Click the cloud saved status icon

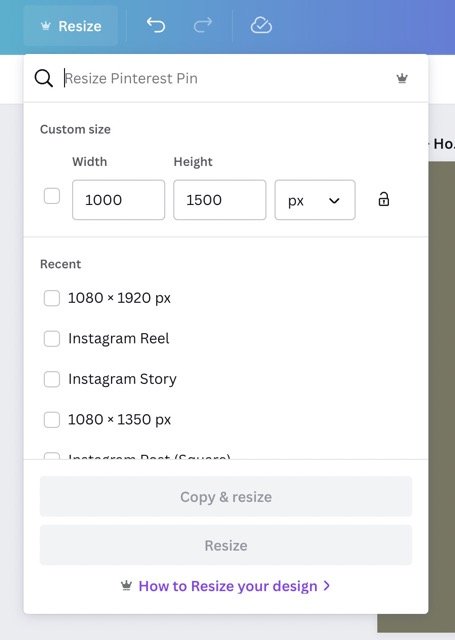tap(261, 25)
